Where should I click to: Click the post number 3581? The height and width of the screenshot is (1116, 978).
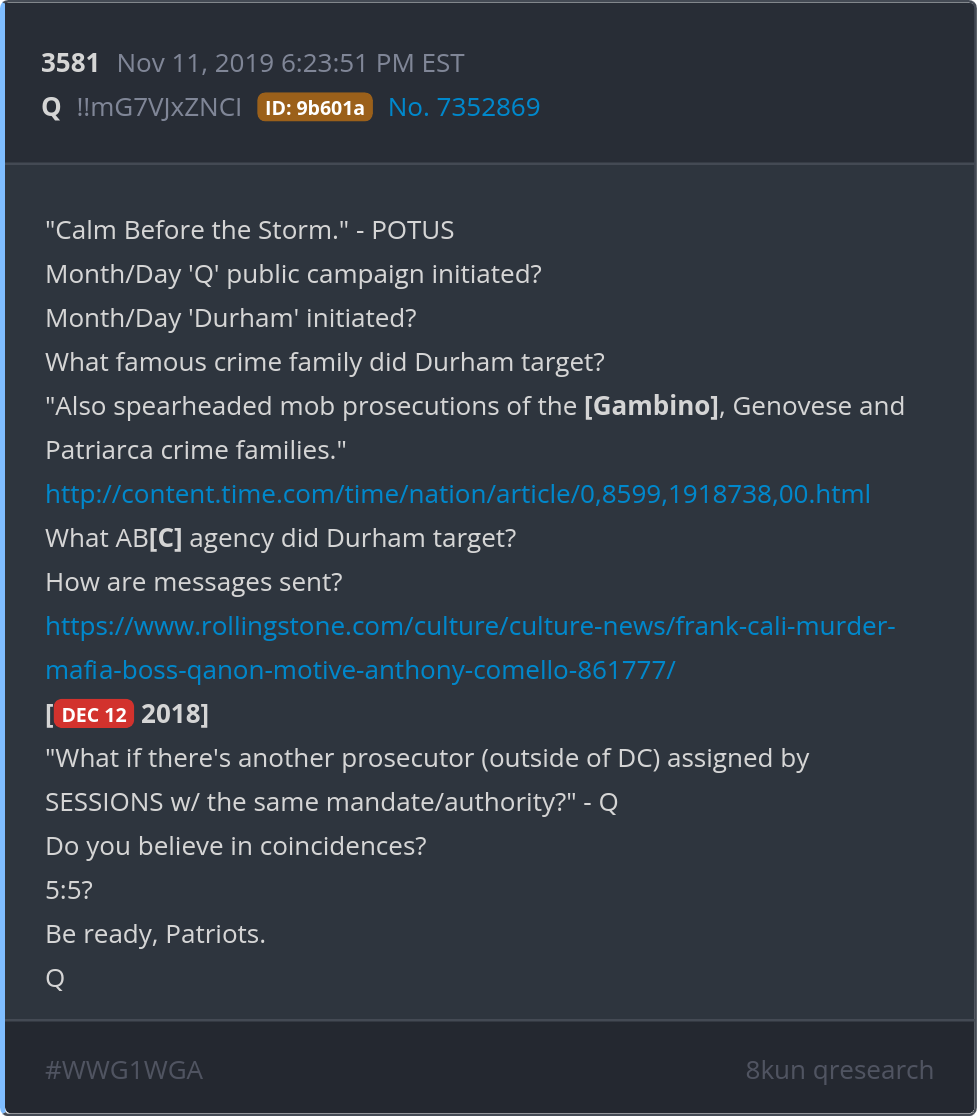click(x=70, y=64)
